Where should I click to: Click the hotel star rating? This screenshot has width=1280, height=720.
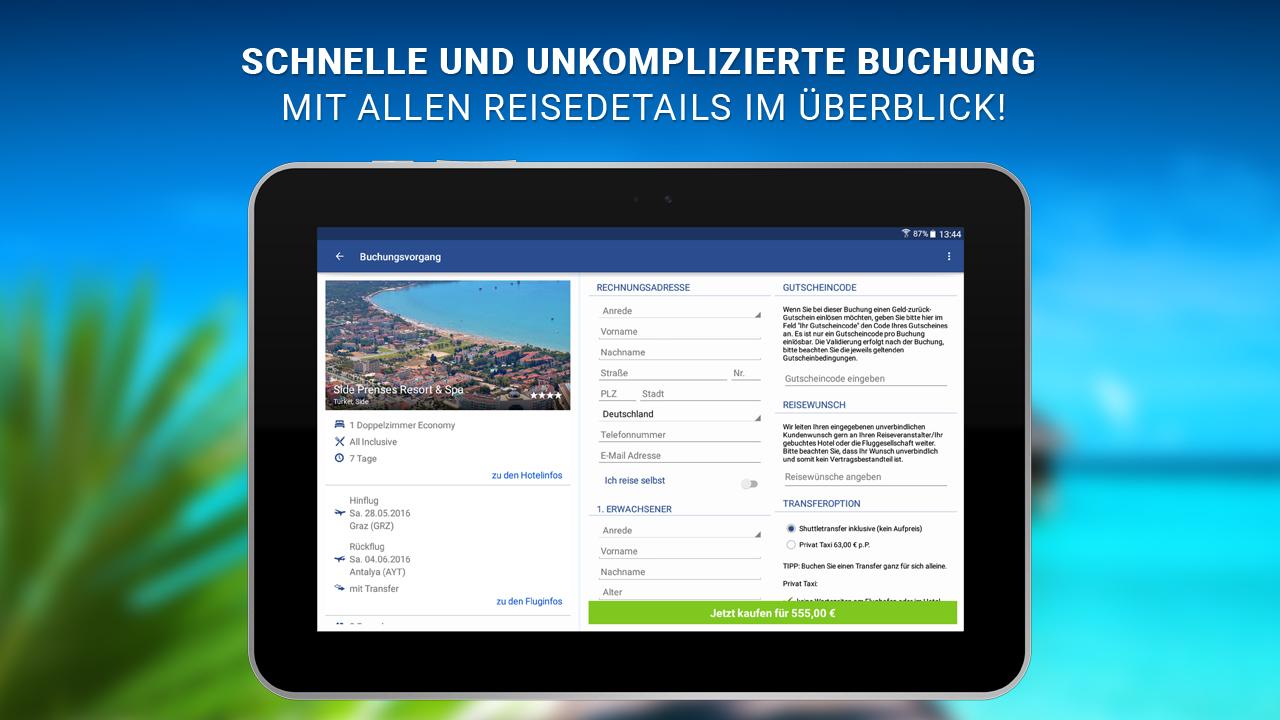click(545, 396)
